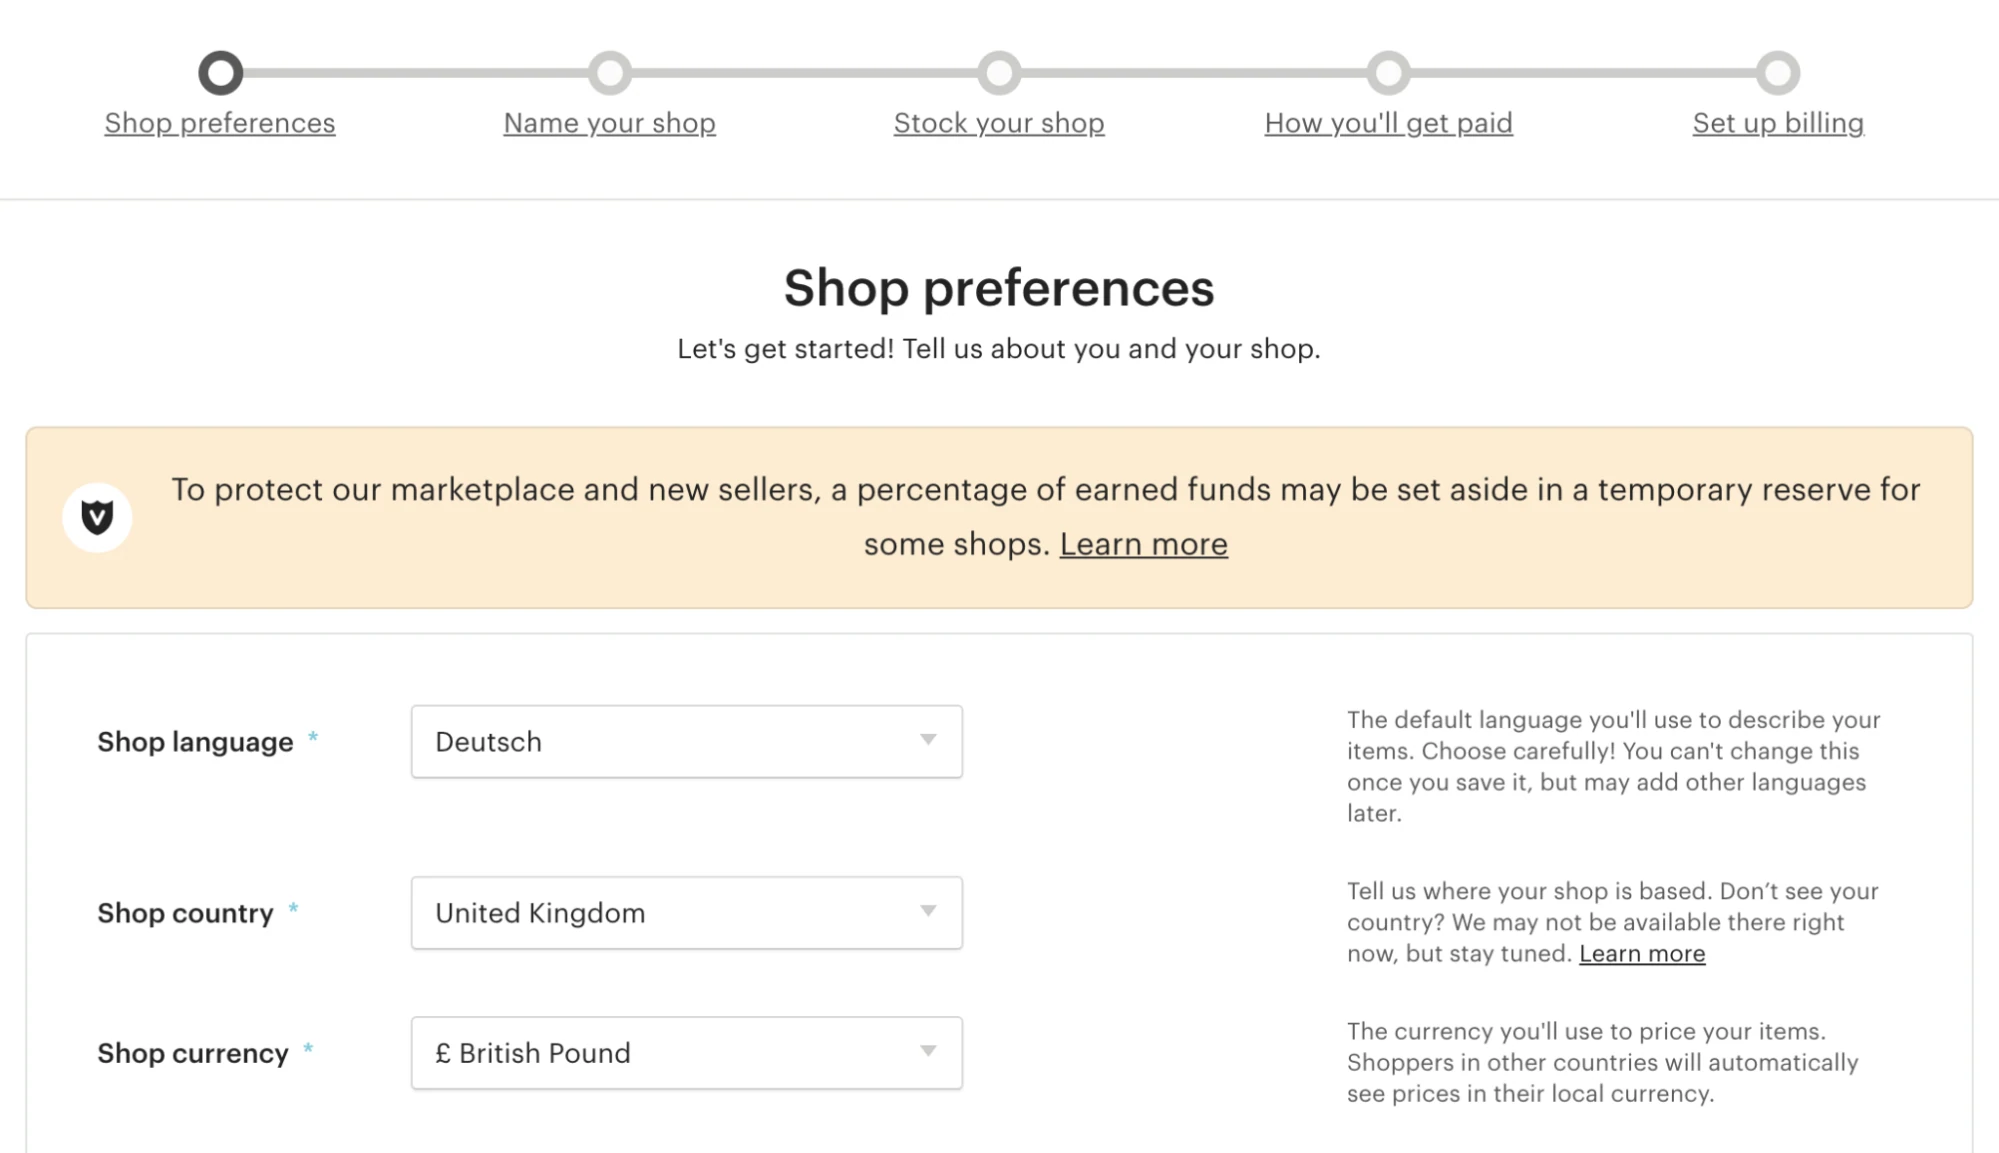Jump to How you'll get paid label
This screenshot has width=1999, height=1153.
1388,123
